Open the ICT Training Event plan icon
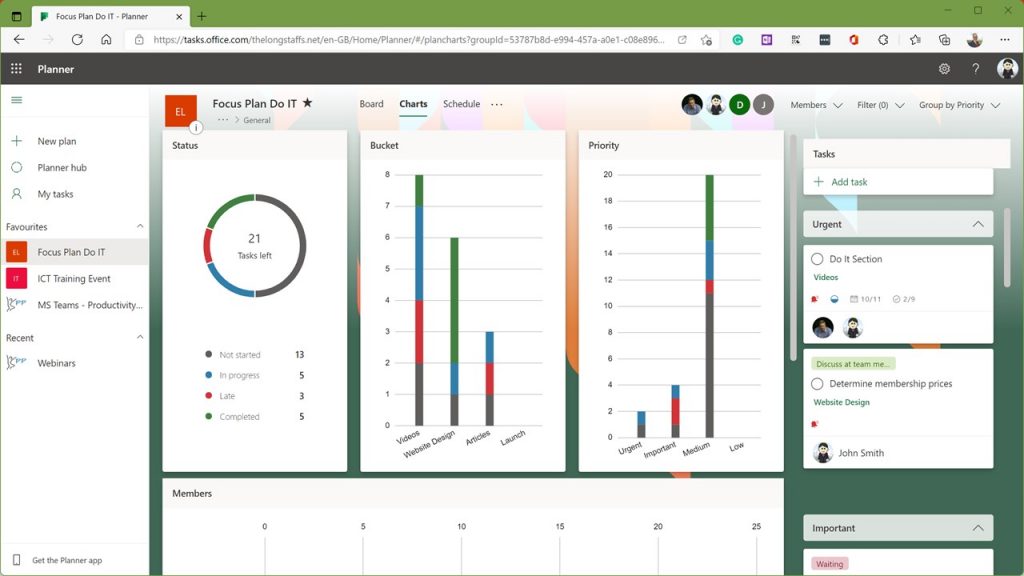This screenshot has width=1024, height=576. tap(18, 278)
